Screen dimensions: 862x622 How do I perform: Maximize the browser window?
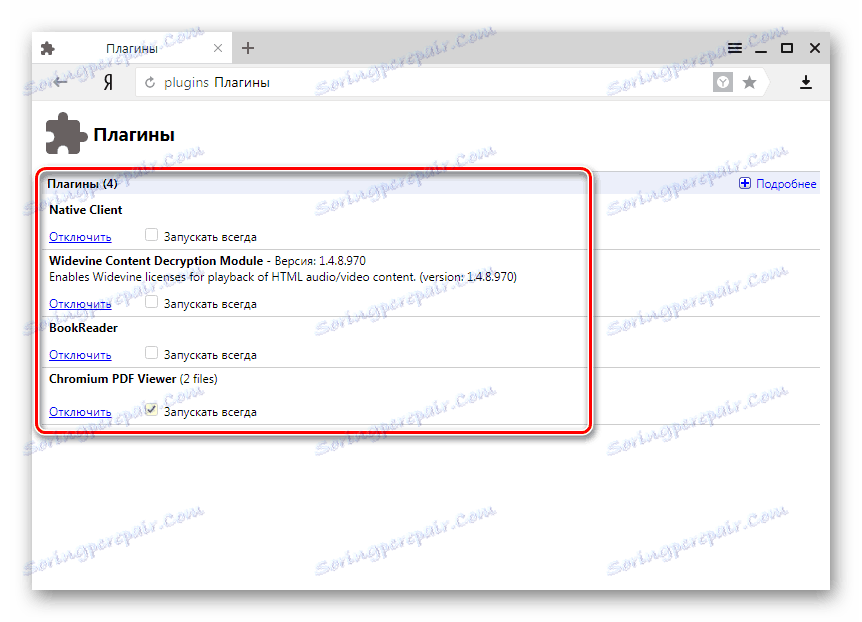click(787, 48)
